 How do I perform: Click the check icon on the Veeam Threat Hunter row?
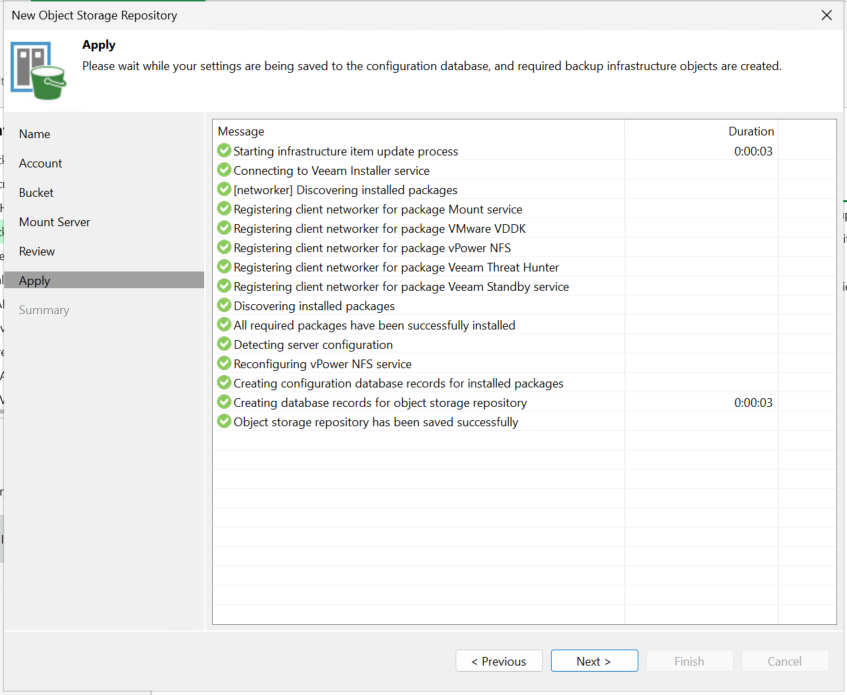(224, 267)
